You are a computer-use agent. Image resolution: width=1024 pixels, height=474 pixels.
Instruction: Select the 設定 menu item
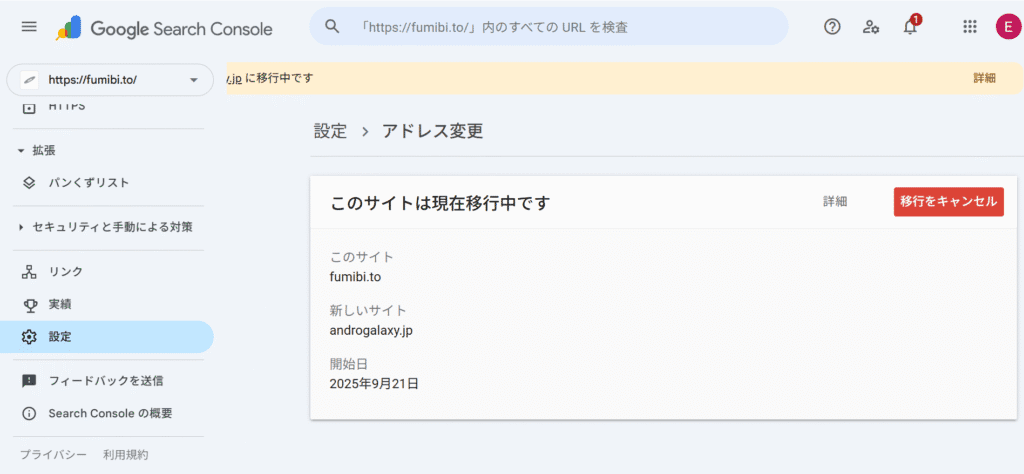tap(107, 337)
